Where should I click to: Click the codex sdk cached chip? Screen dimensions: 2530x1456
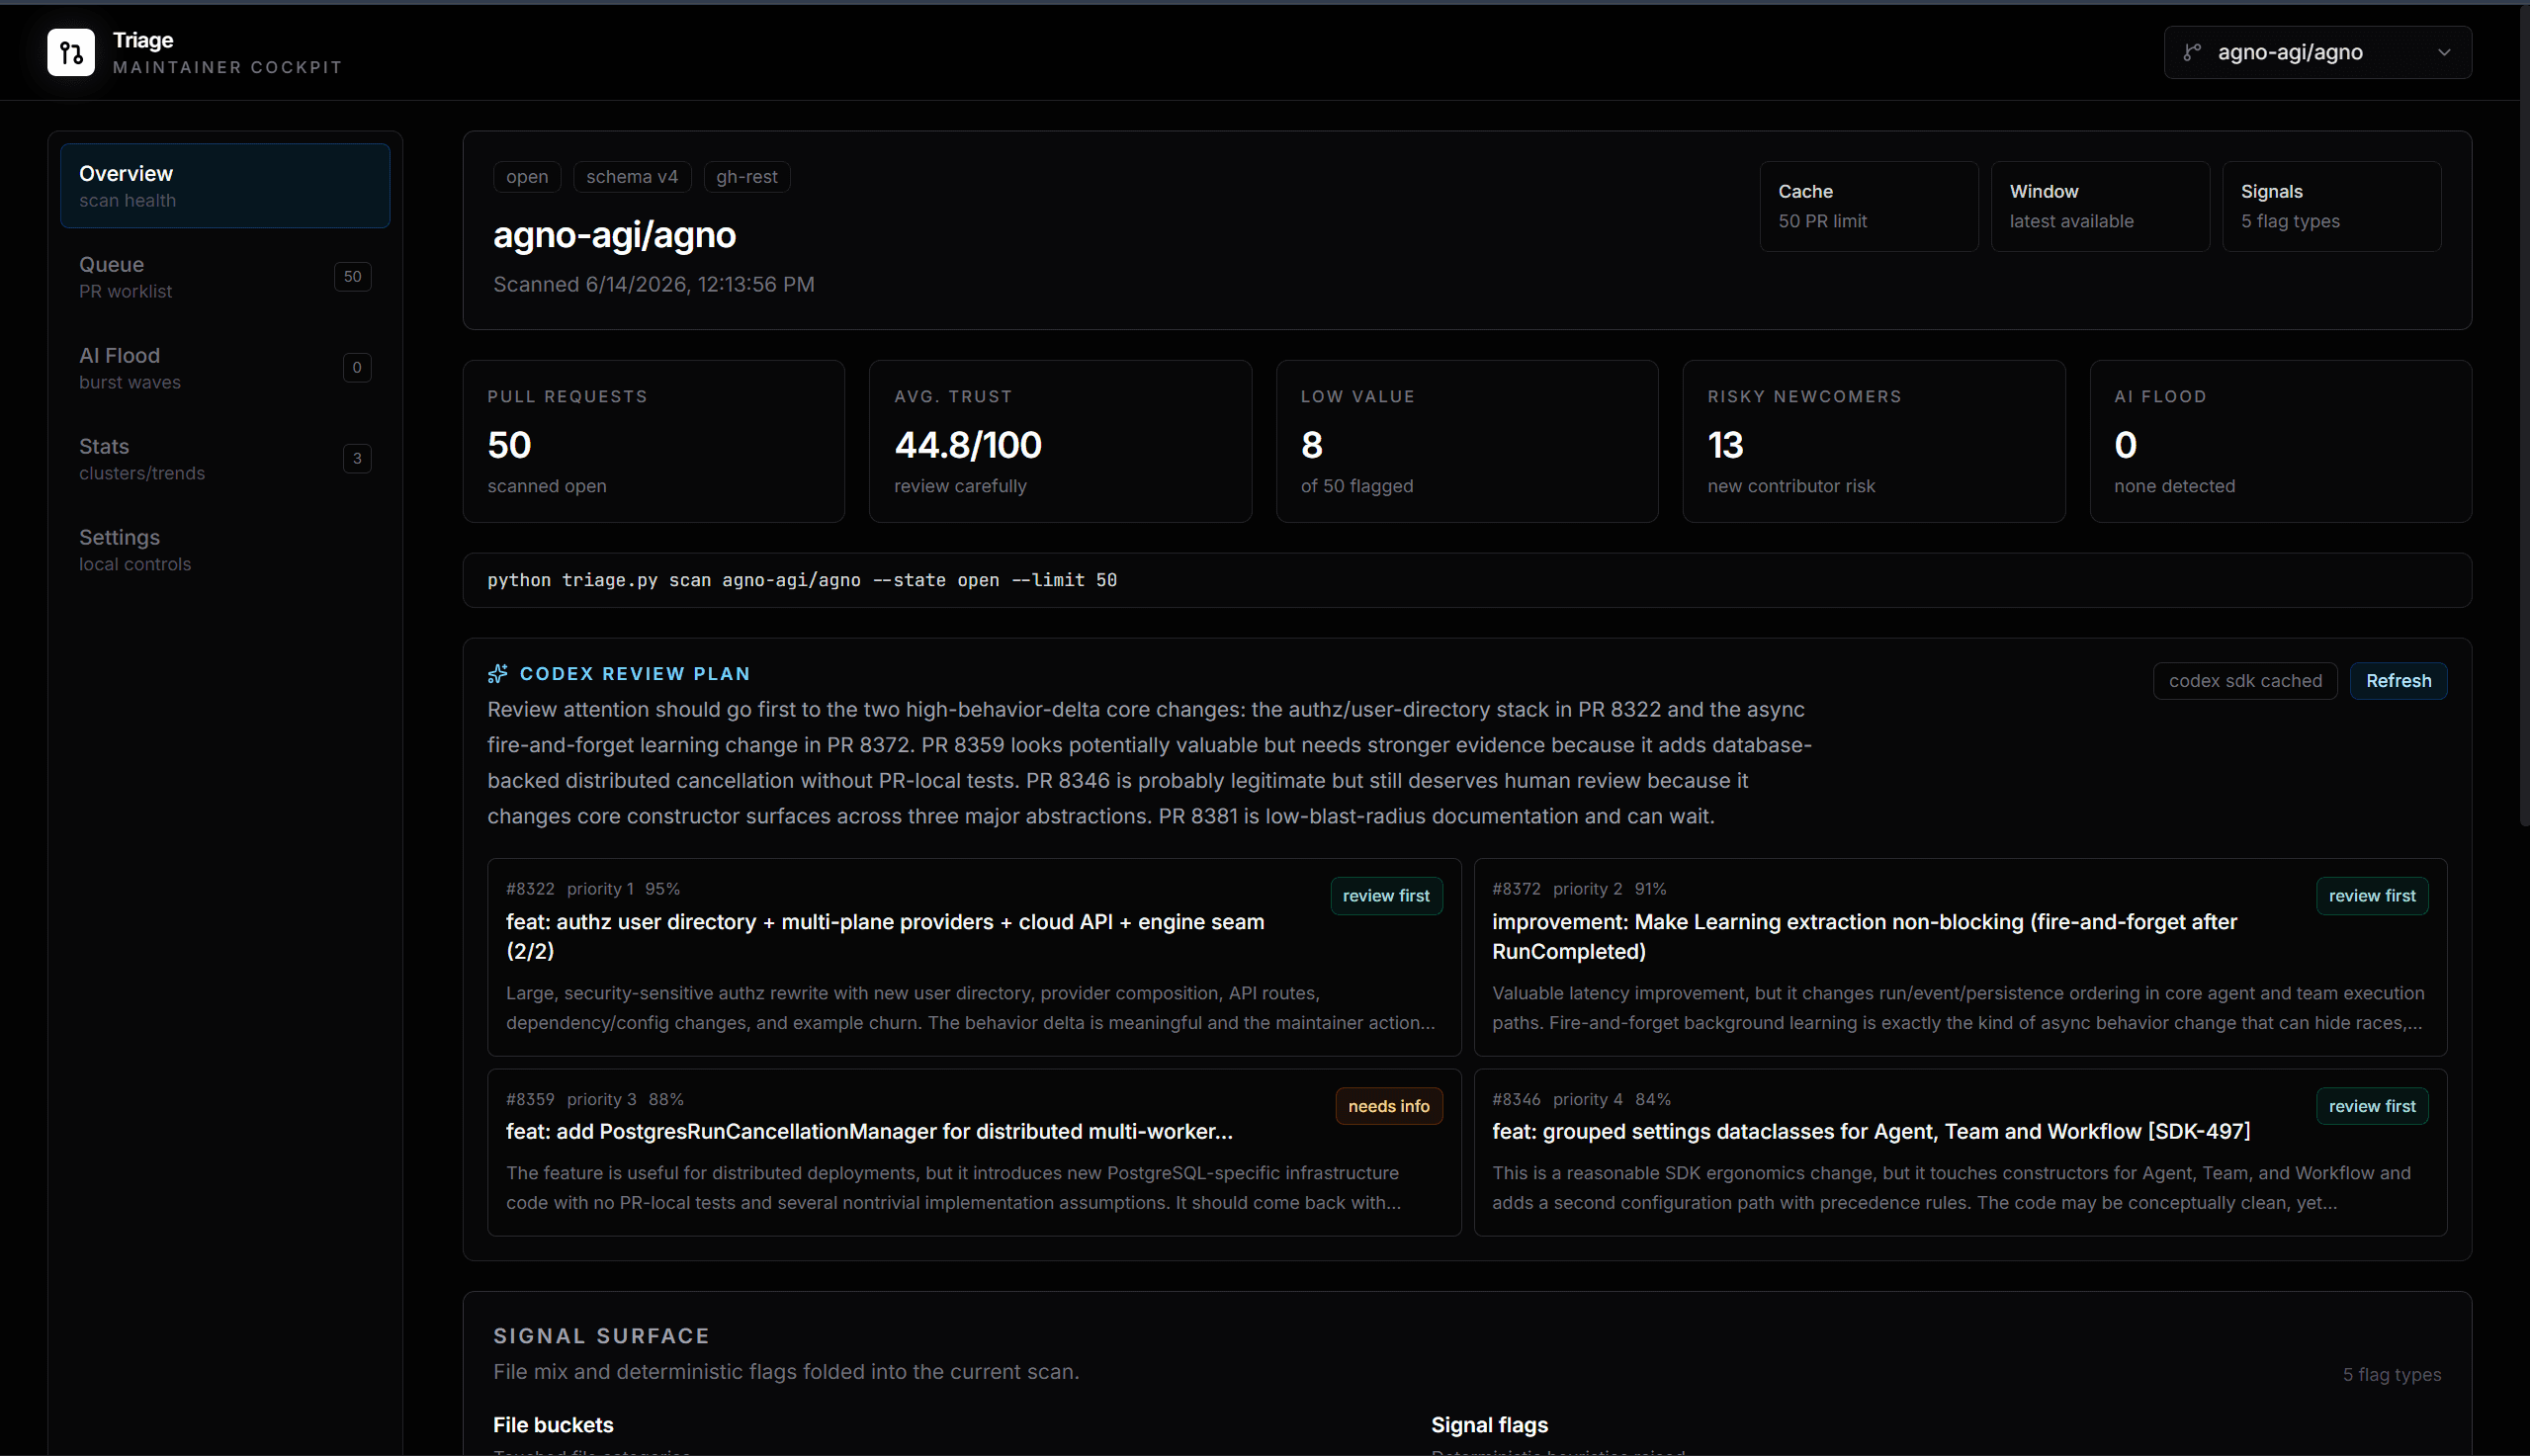coord(2245,681)
